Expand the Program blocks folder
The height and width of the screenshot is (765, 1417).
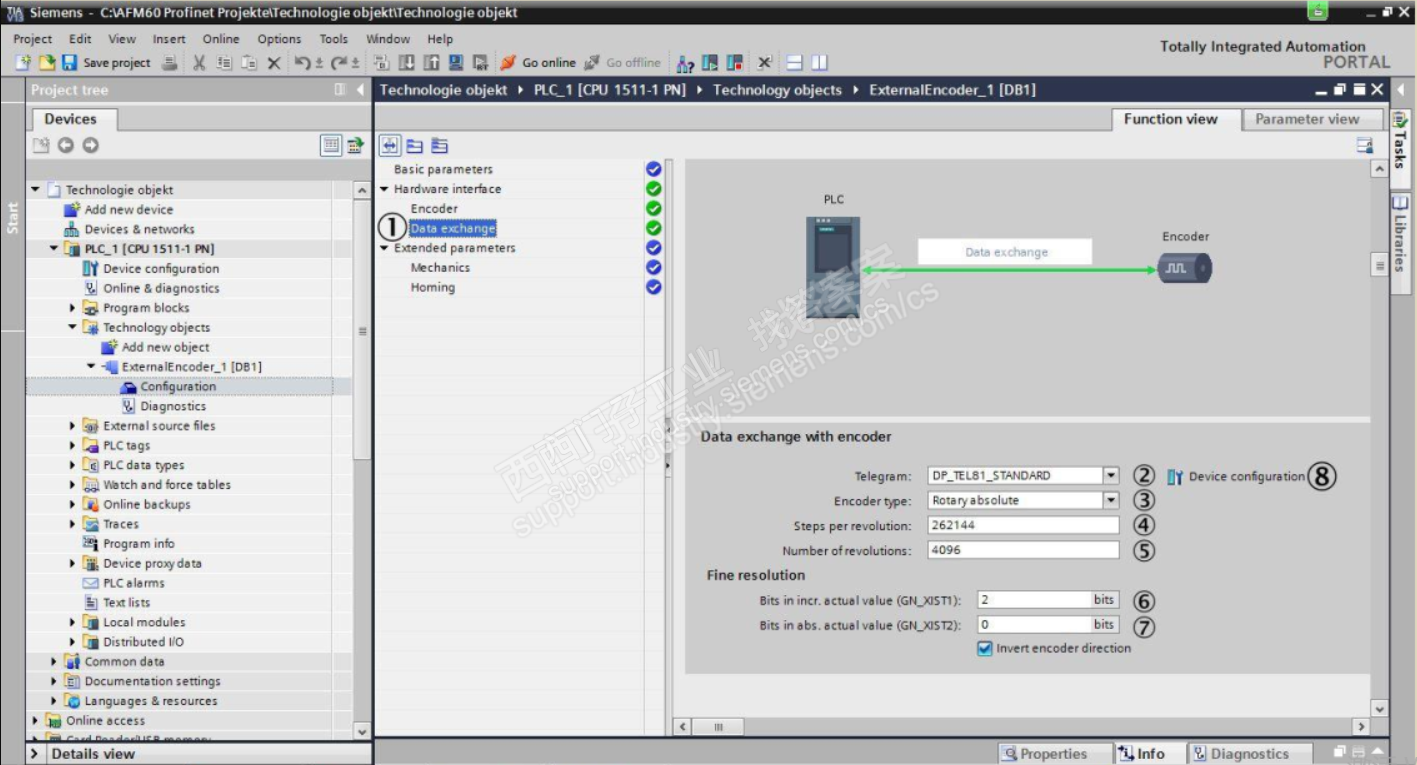pos(73,308)
